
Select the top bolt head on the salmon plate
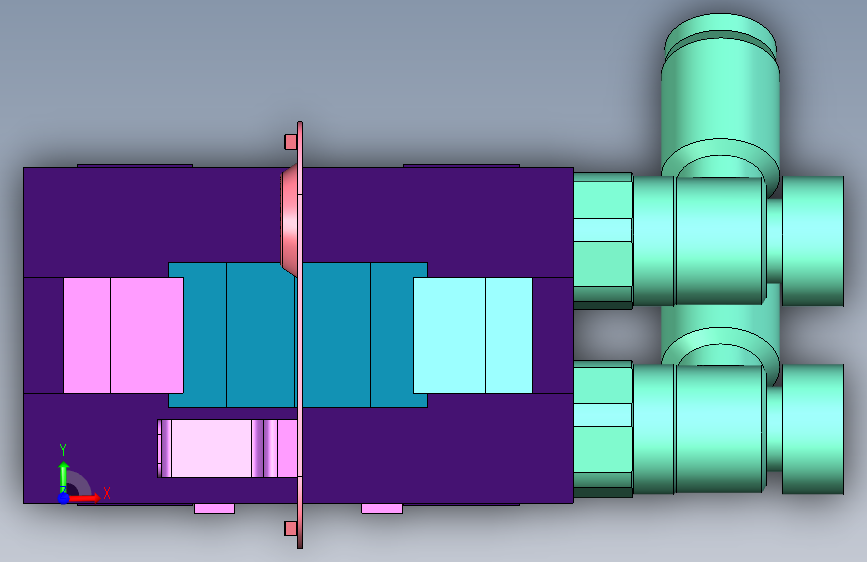pyautogui.click(x=291, y=142)
